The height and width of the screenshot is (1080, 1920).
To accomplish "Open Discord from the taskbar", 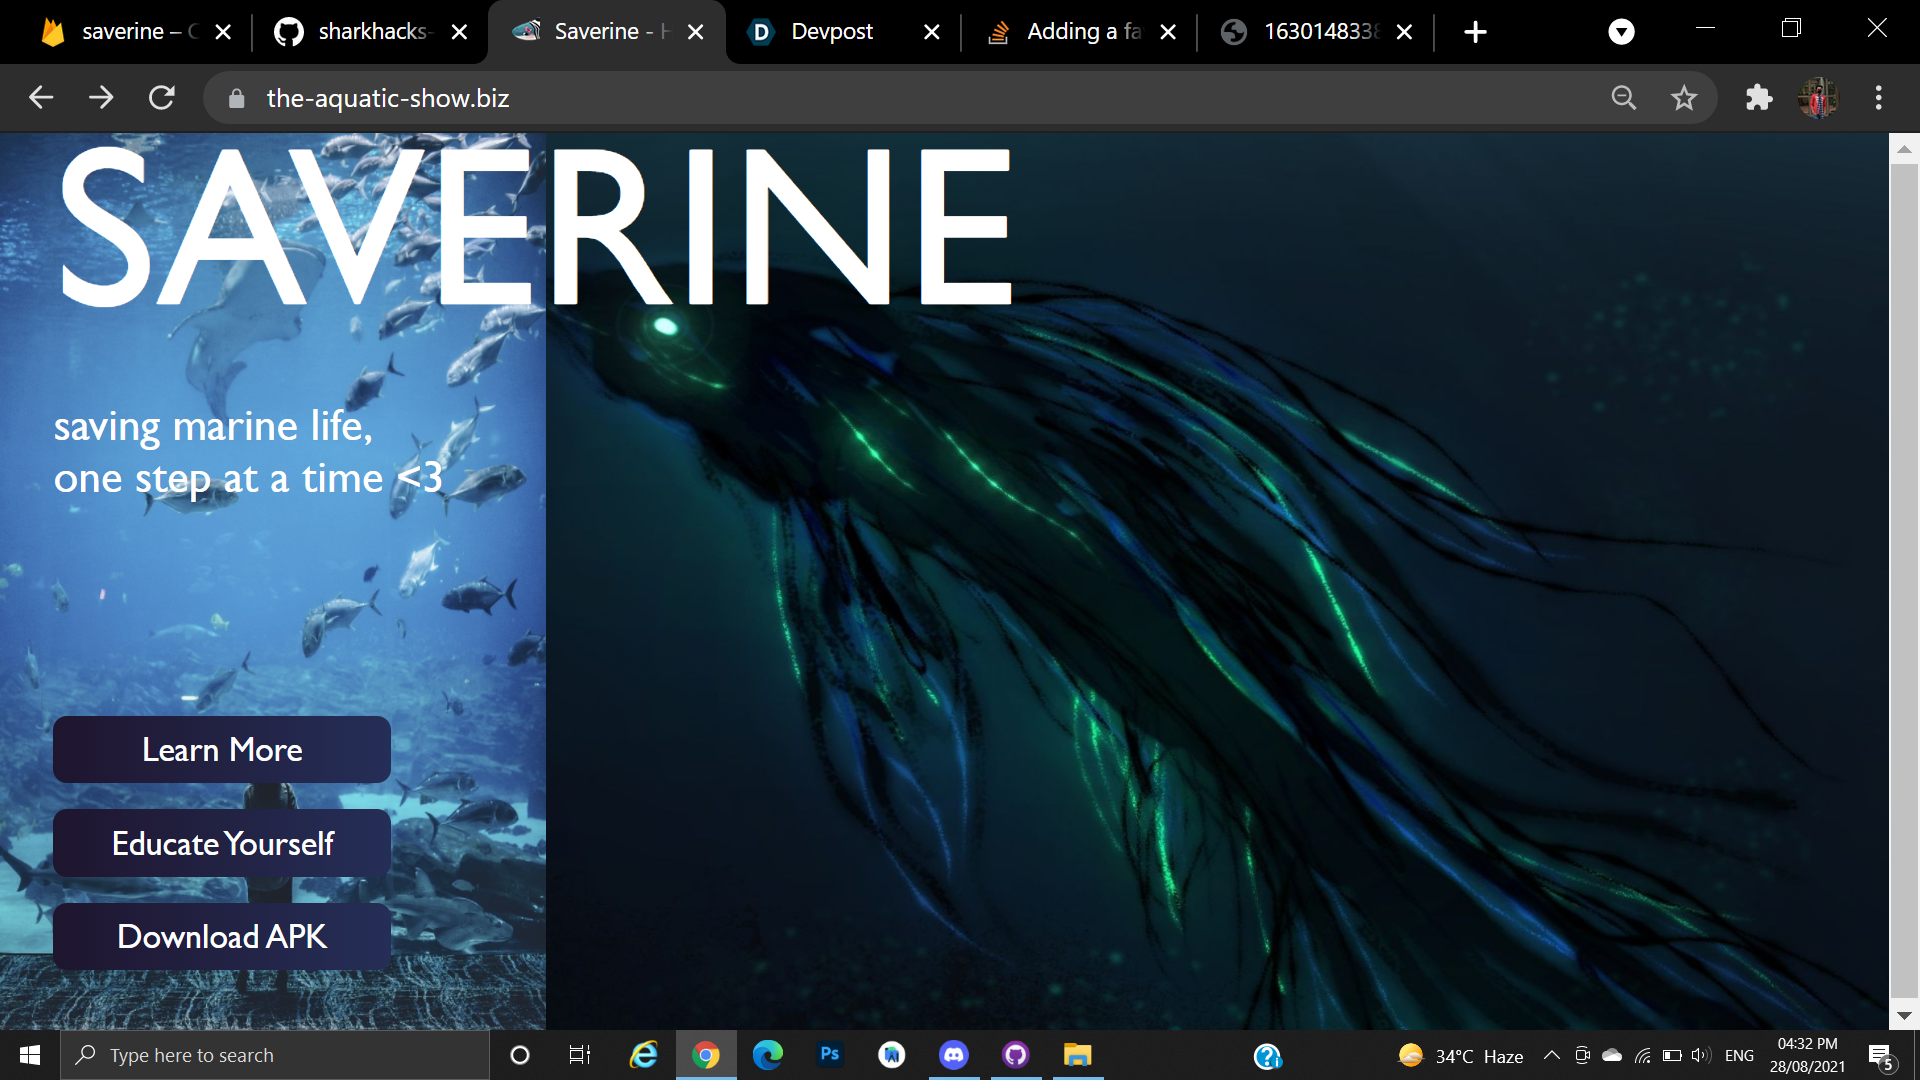I will tap(954, 1055).
